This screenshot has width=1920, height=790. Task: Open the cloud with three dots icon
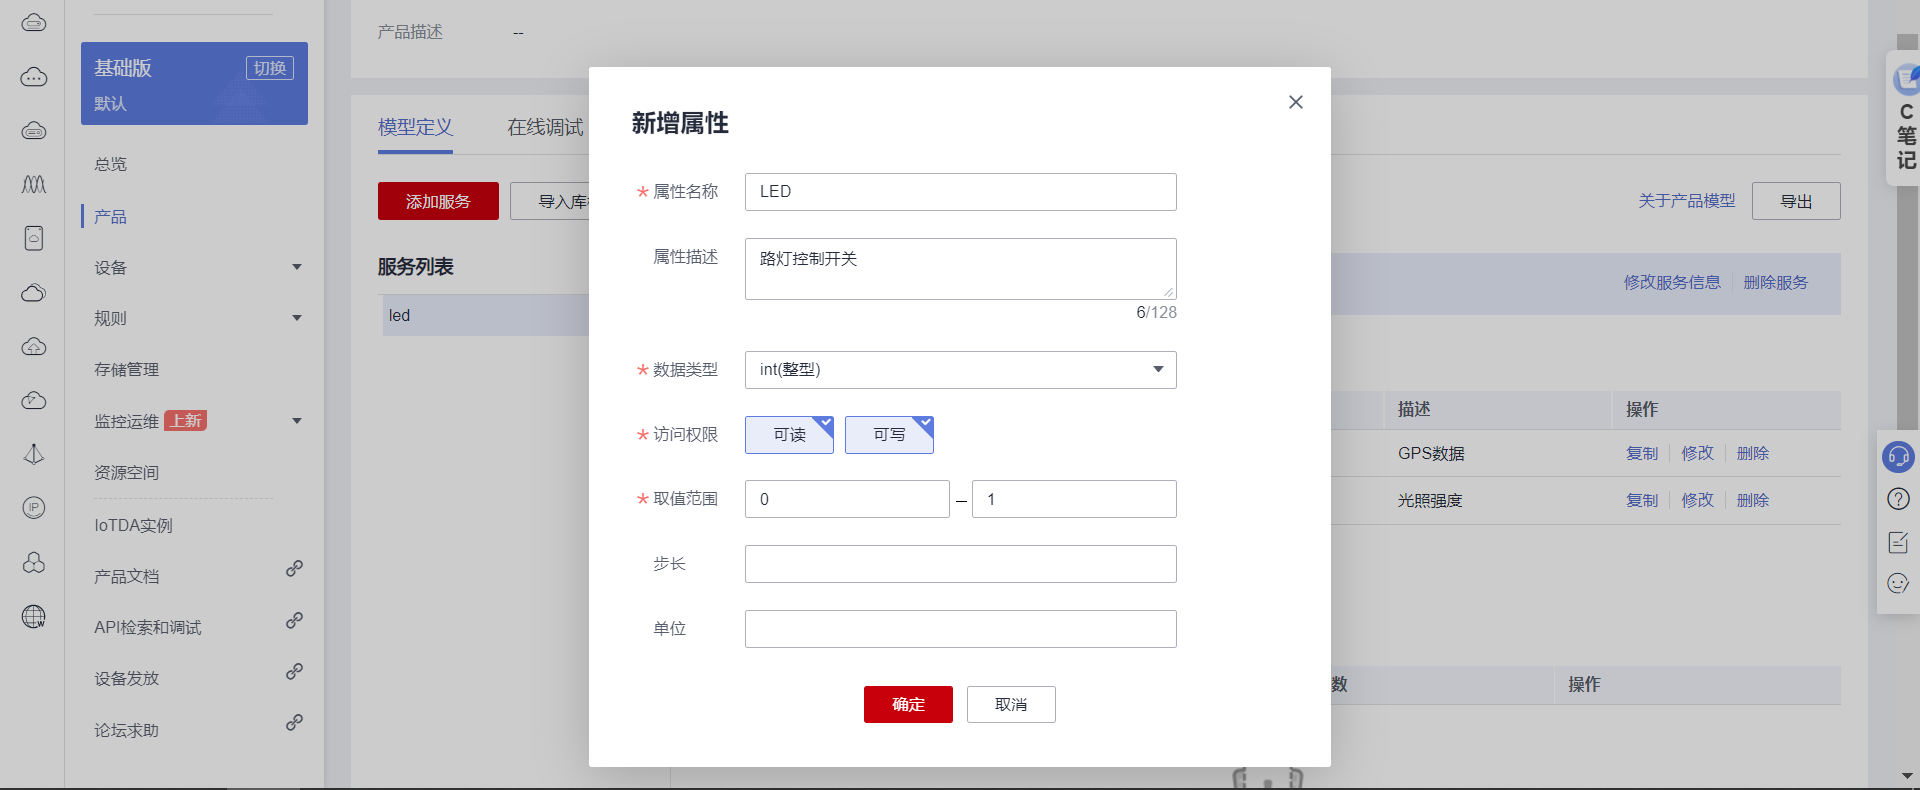(x=34, y=77)
